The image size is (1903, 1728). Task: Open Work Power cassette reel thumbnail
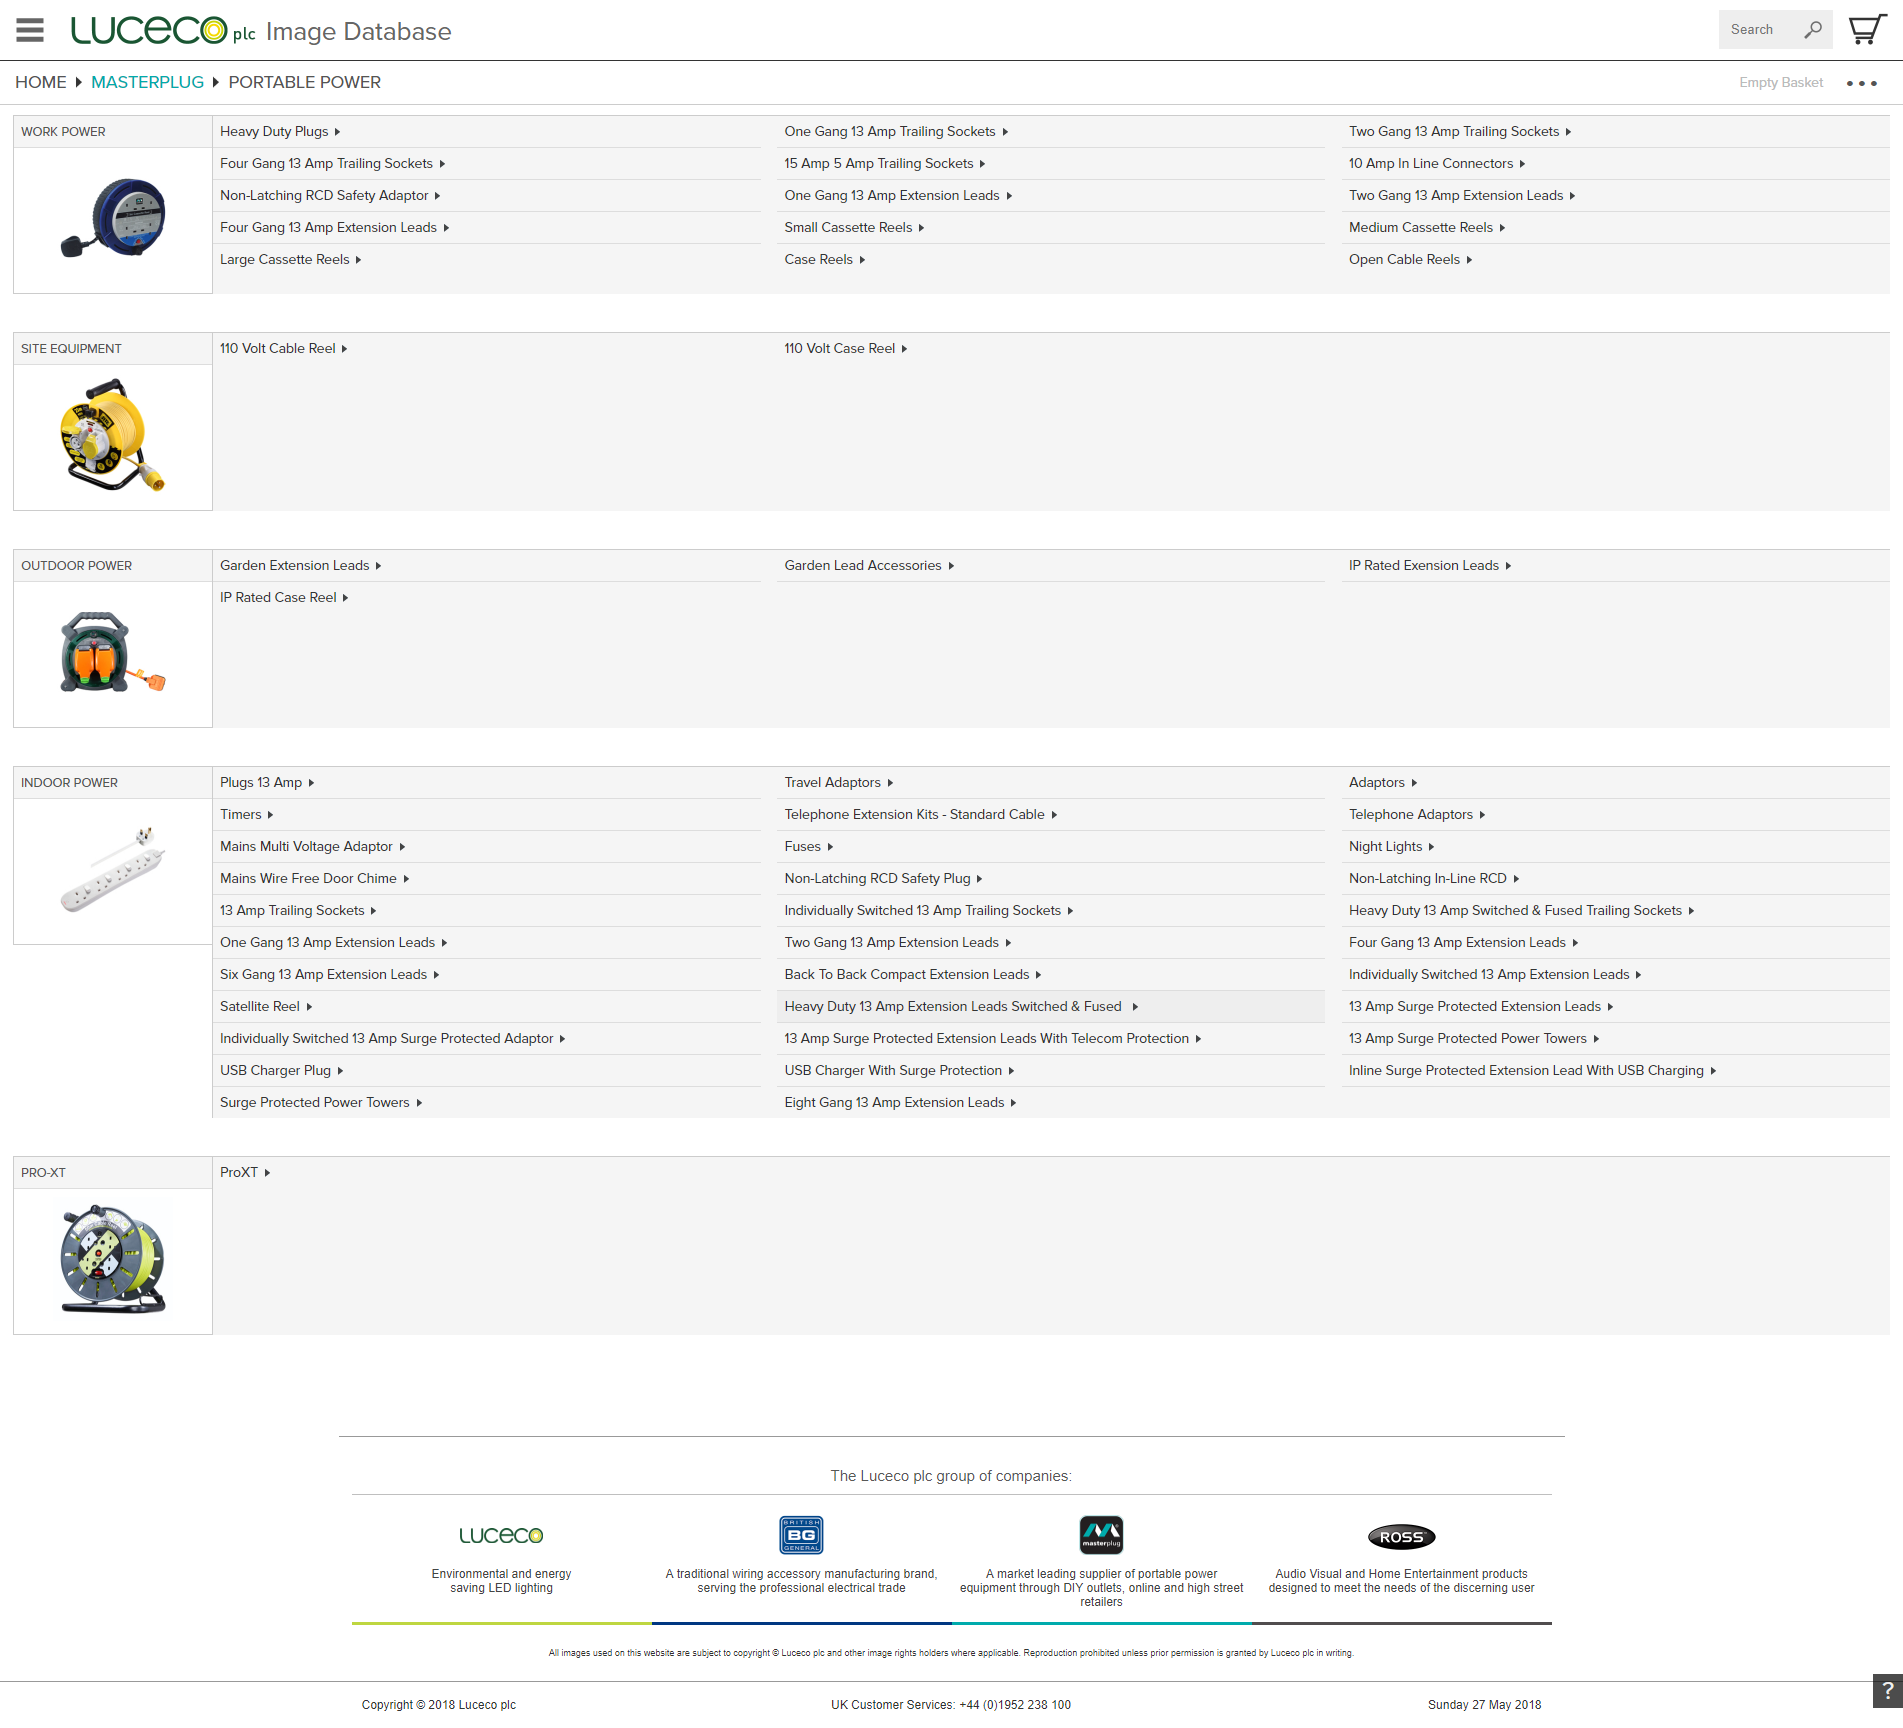tap(113, 220)
